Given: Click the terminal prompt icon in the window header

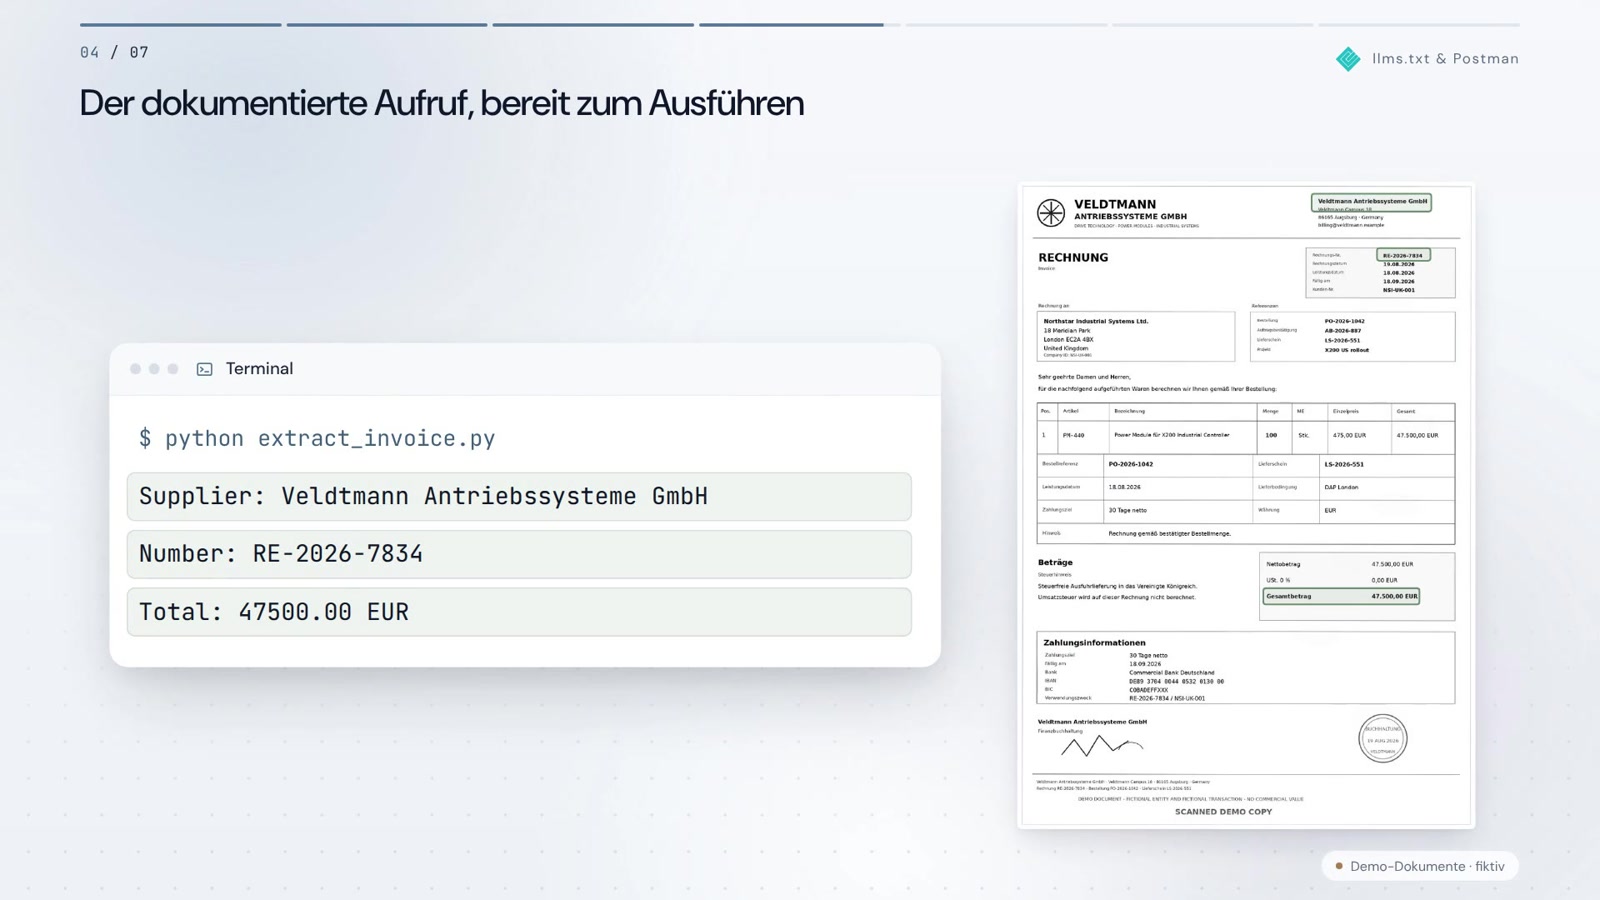Looking at the screenshot, I should (x=205, y=369).
